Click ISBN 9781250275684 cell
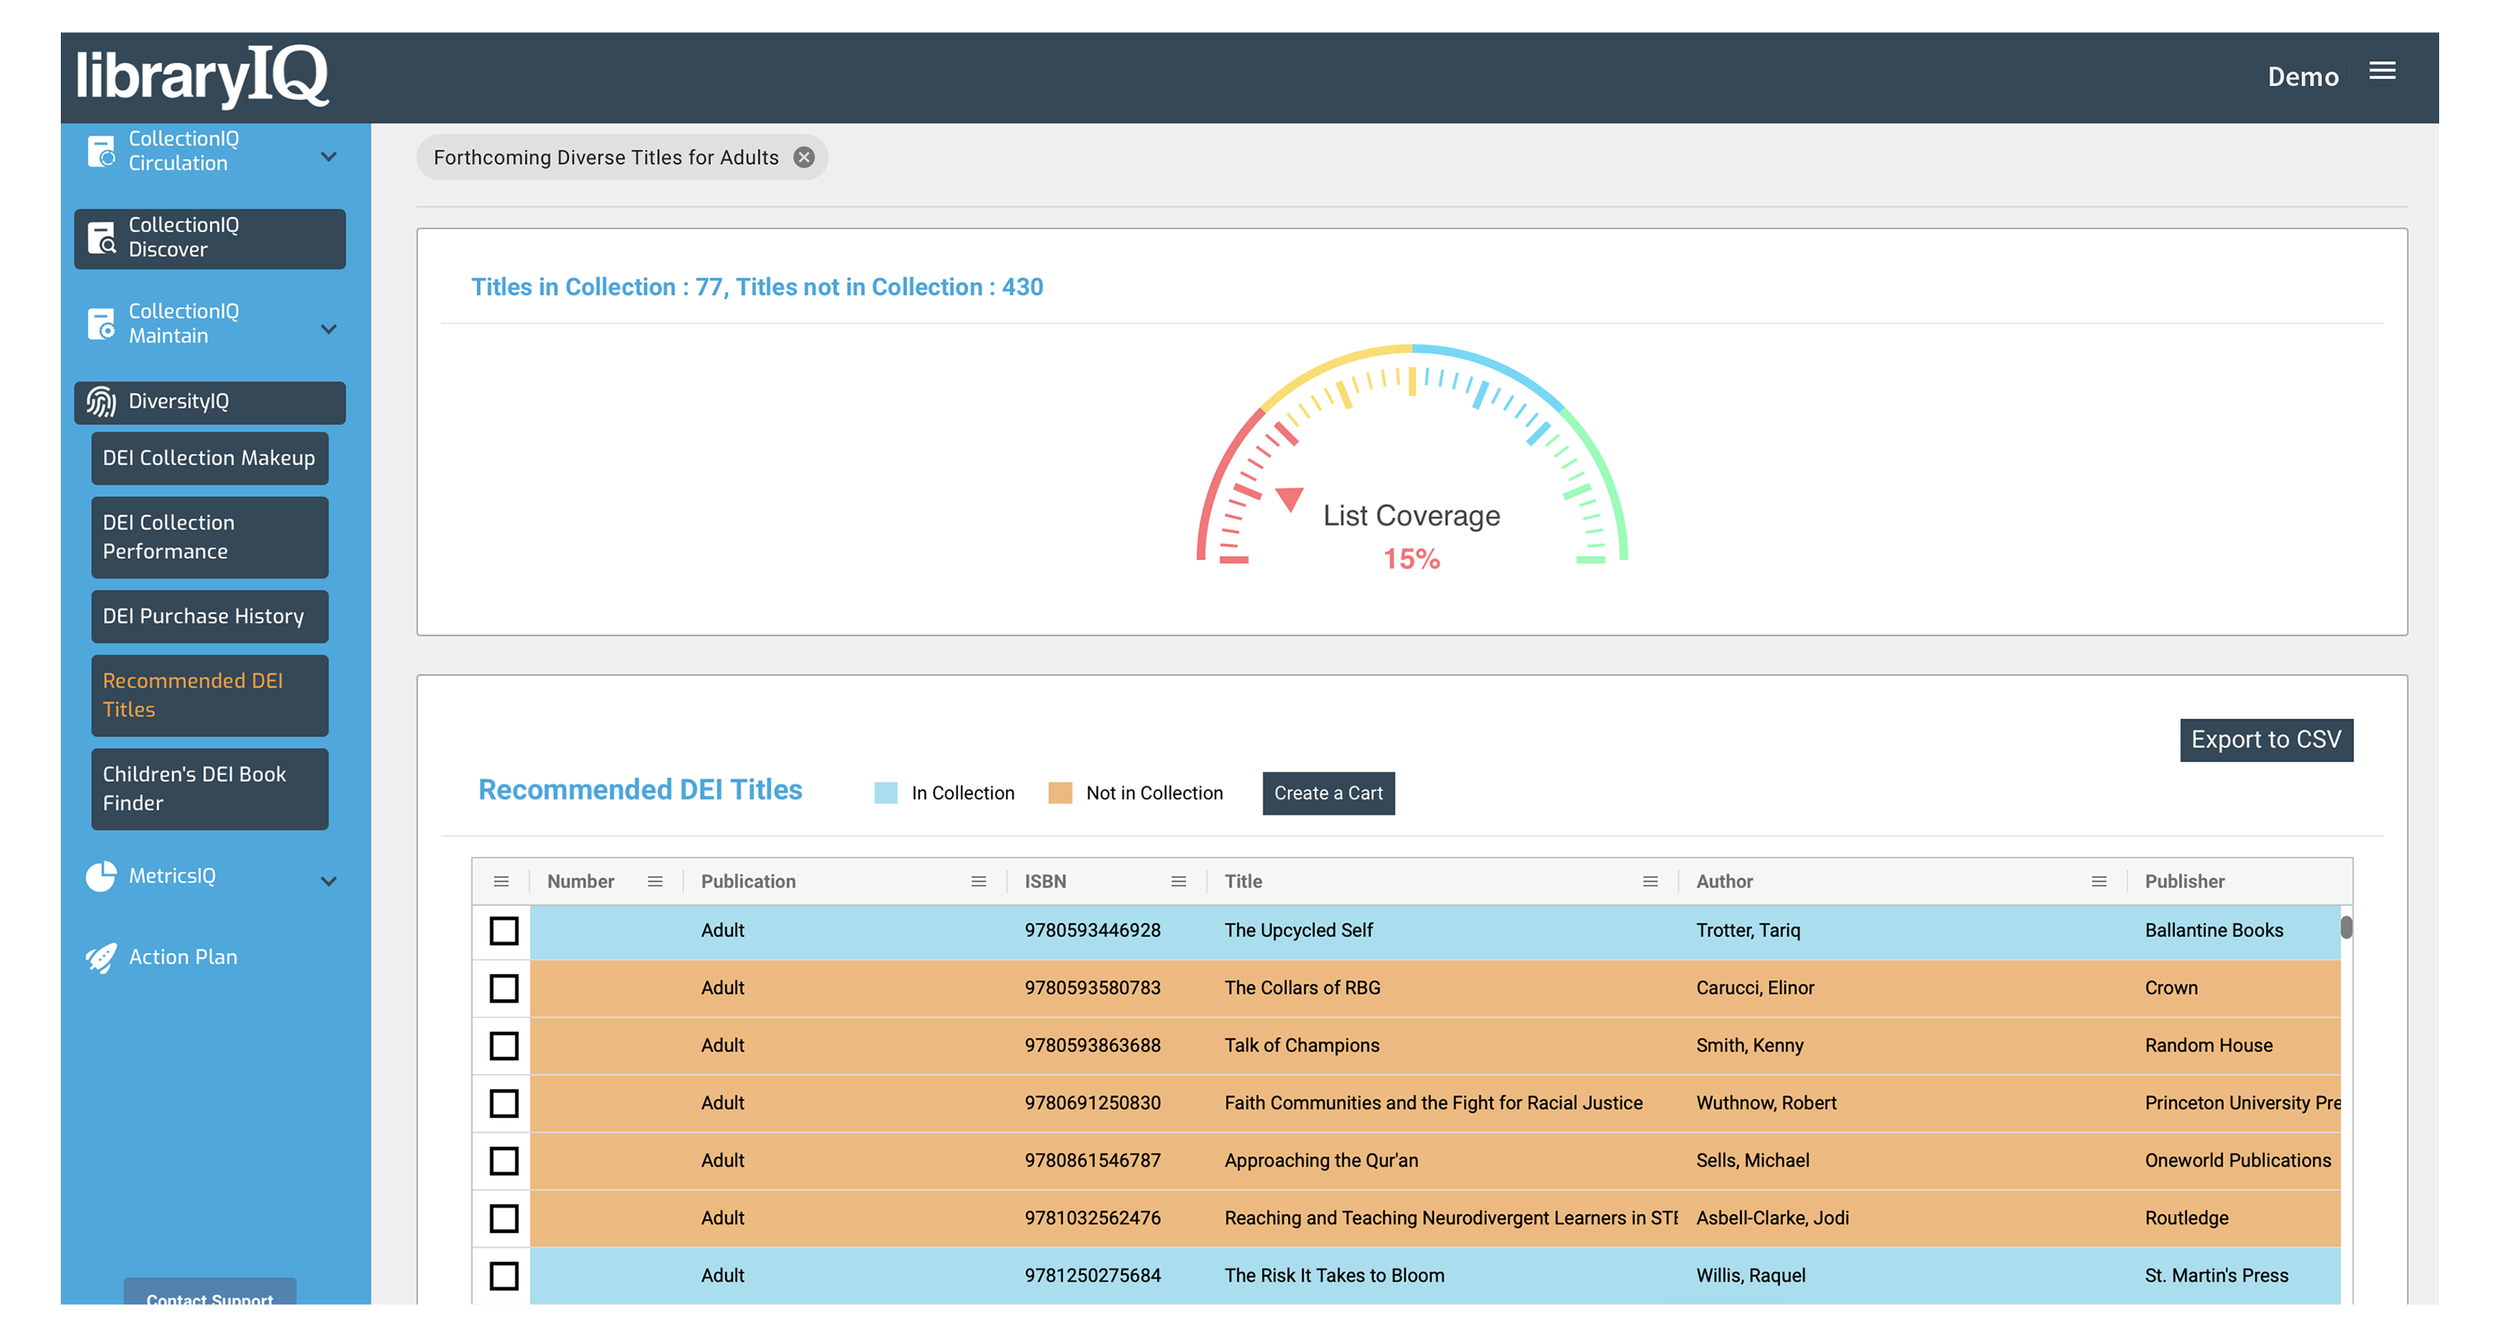 click(x=1092, y=1276)
